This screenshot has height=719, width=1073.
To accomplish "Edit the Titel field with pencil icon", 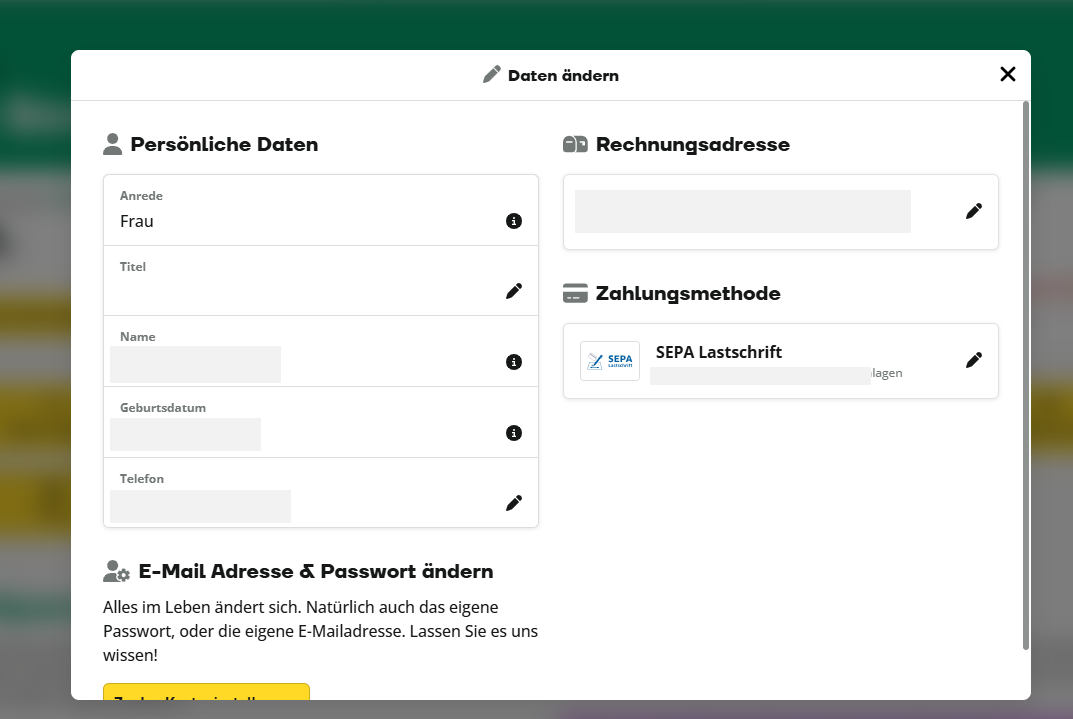I will pyautogui.click(x=514, y=291).
